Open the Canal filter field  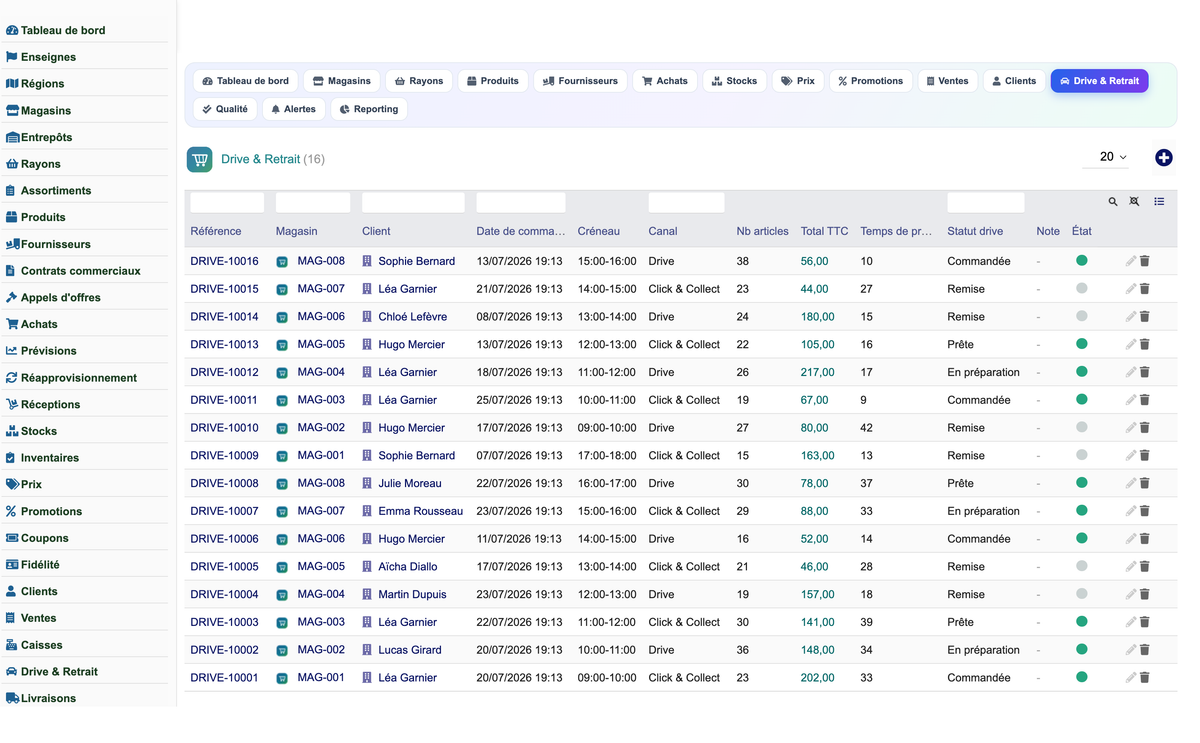686,203
